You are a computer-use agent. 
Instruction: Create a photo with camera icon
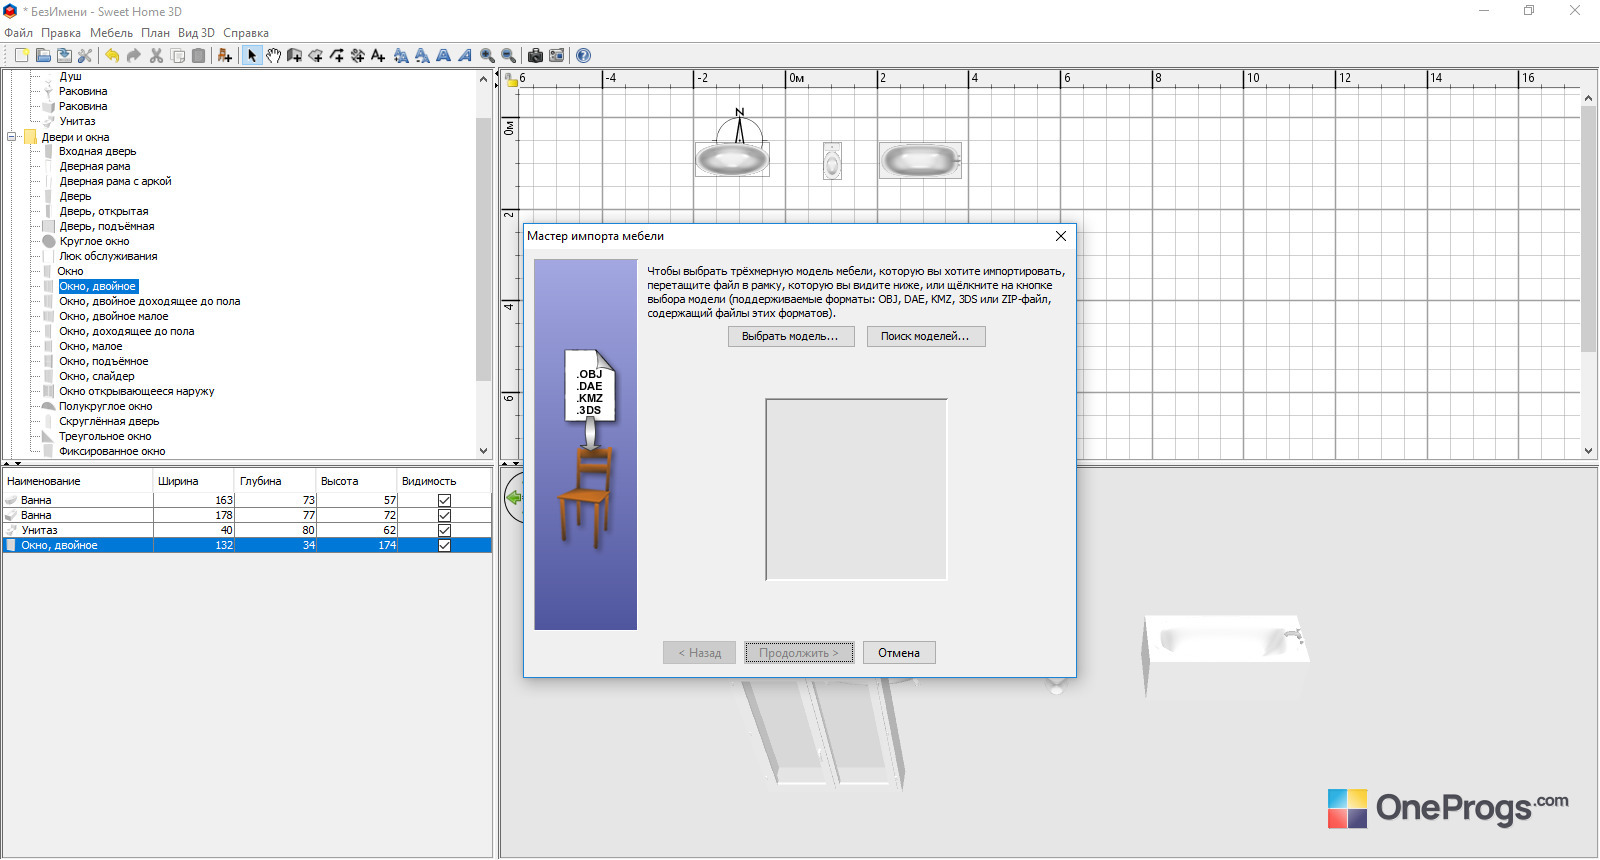tap(535, 56)
